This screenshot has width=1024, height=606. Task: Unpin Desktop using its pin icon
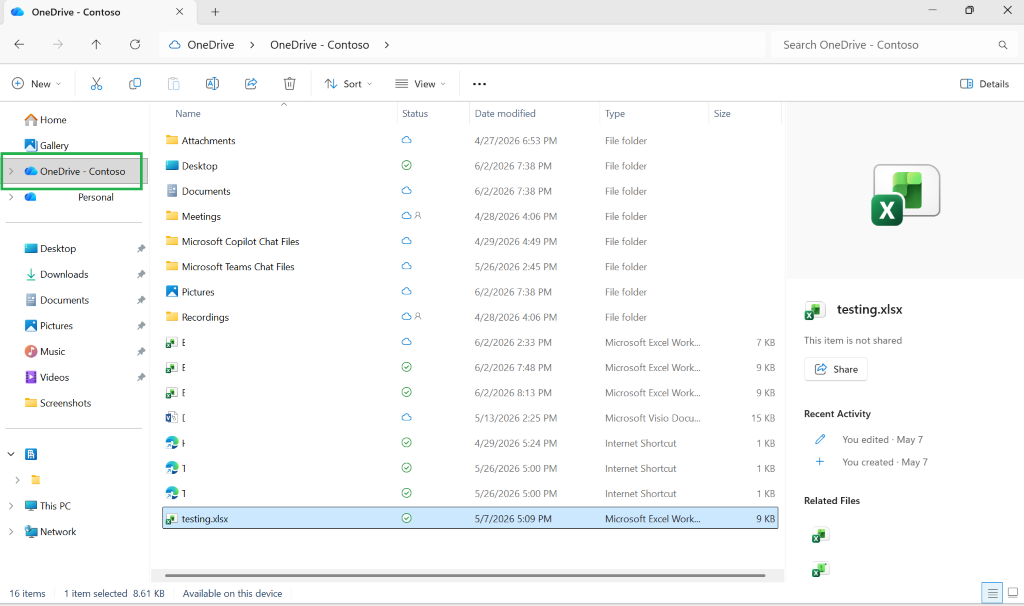(140, 249)
